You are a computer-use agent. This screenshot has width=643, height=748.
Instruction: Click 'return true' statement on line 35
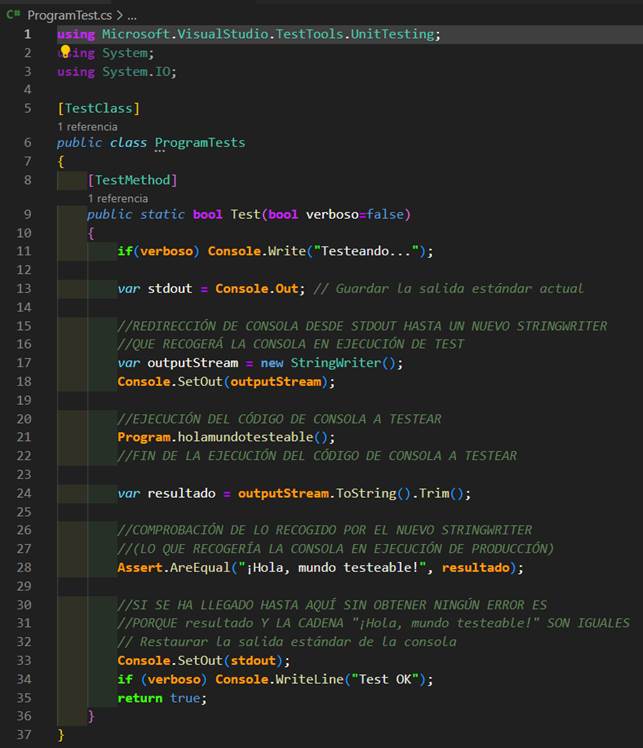[x=159, y=698]
